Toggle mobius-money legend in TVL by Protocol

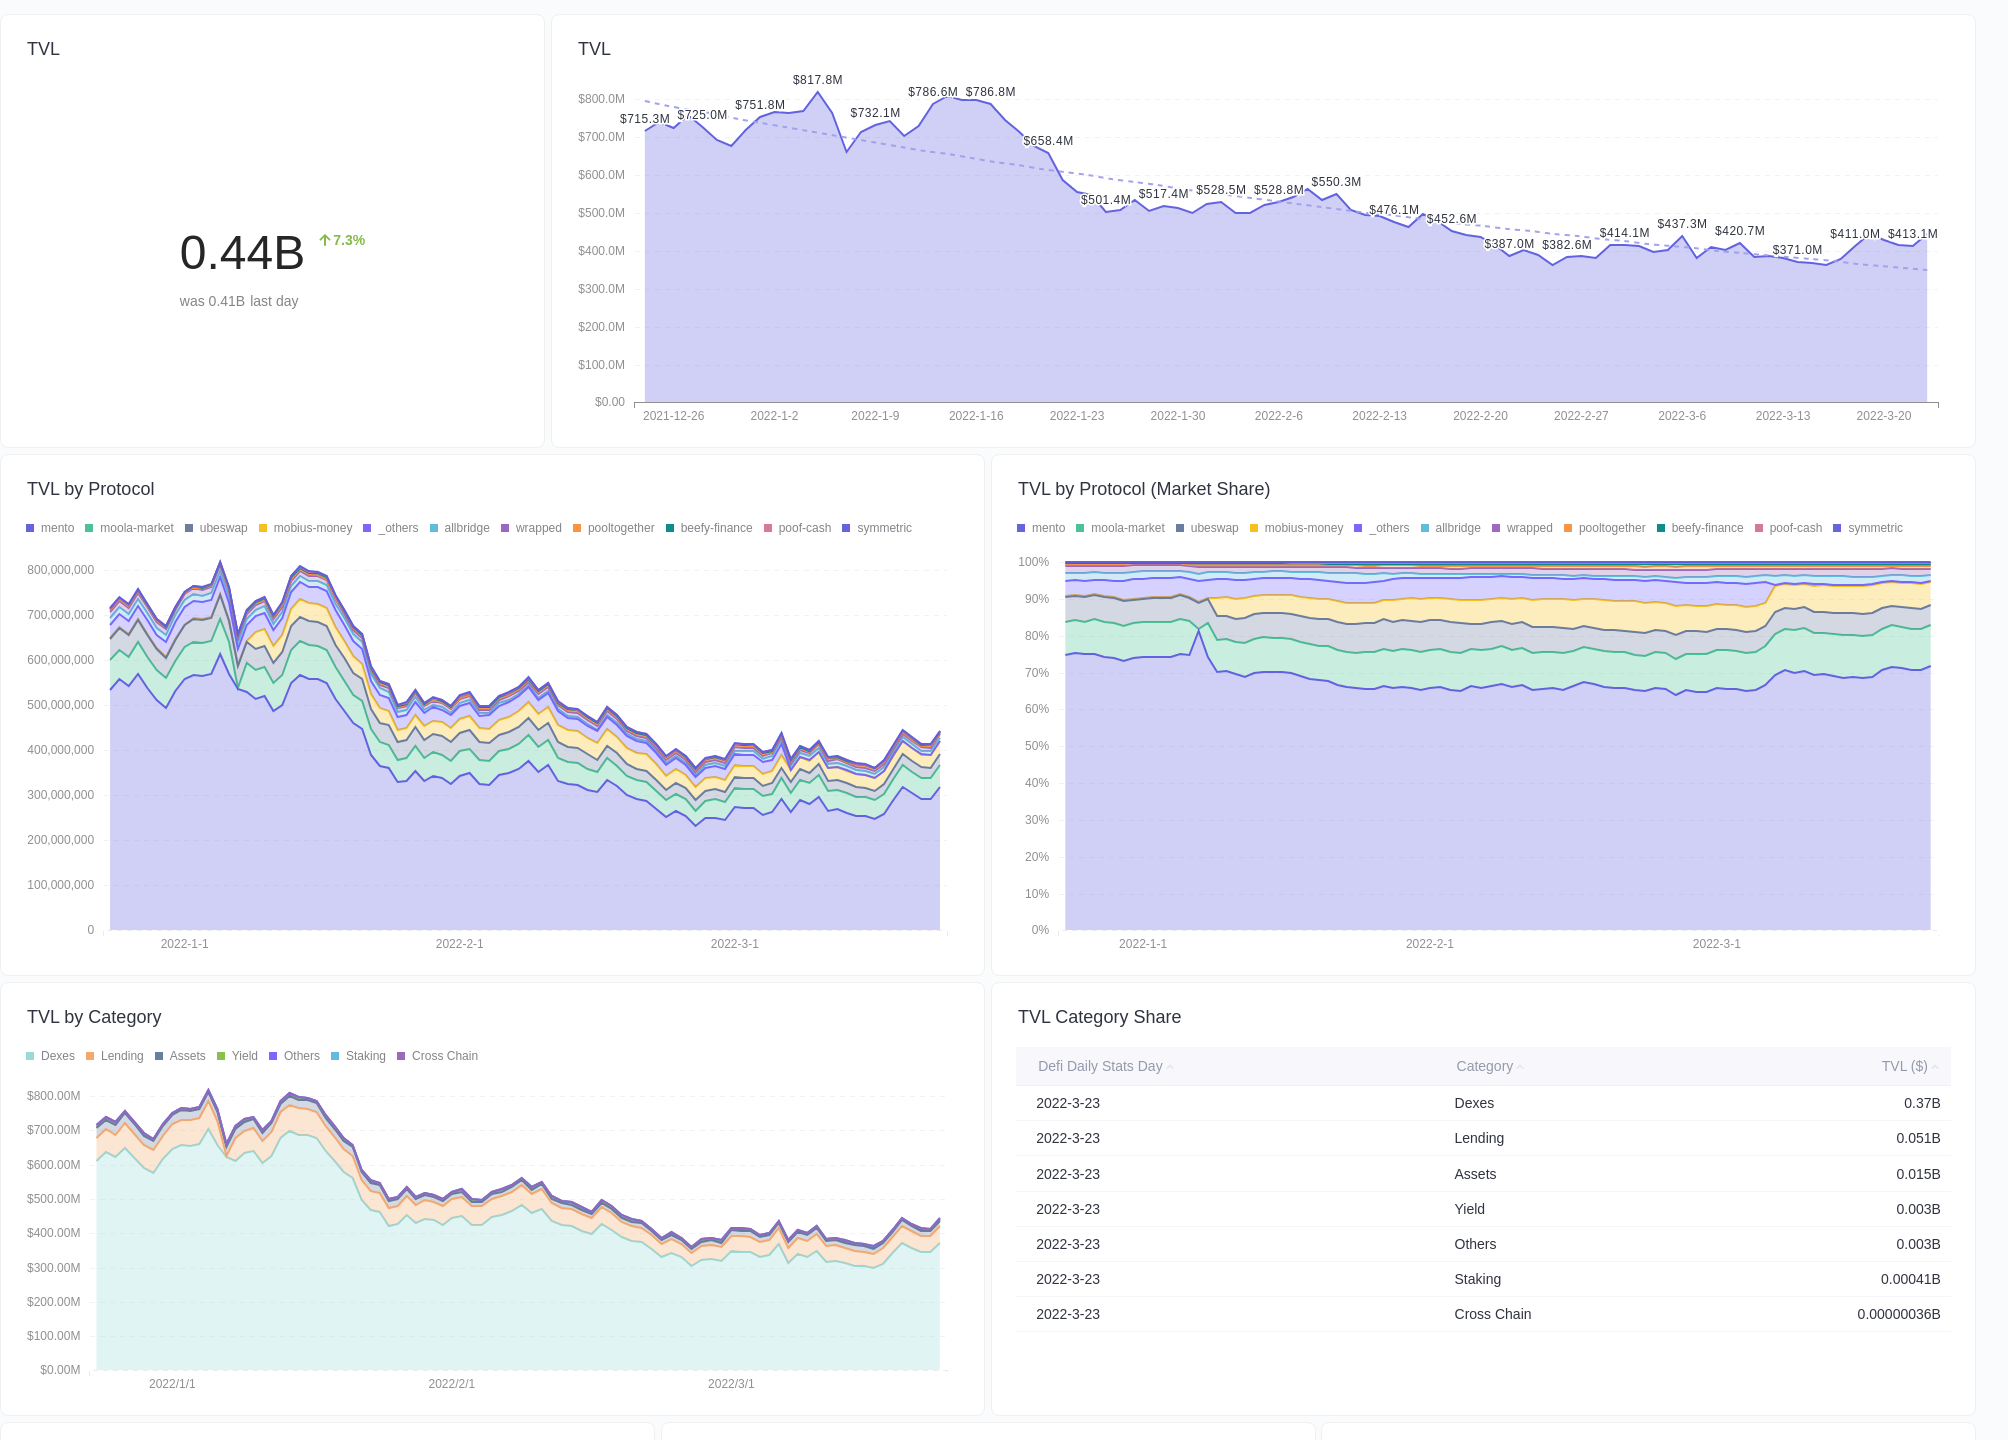305,528
